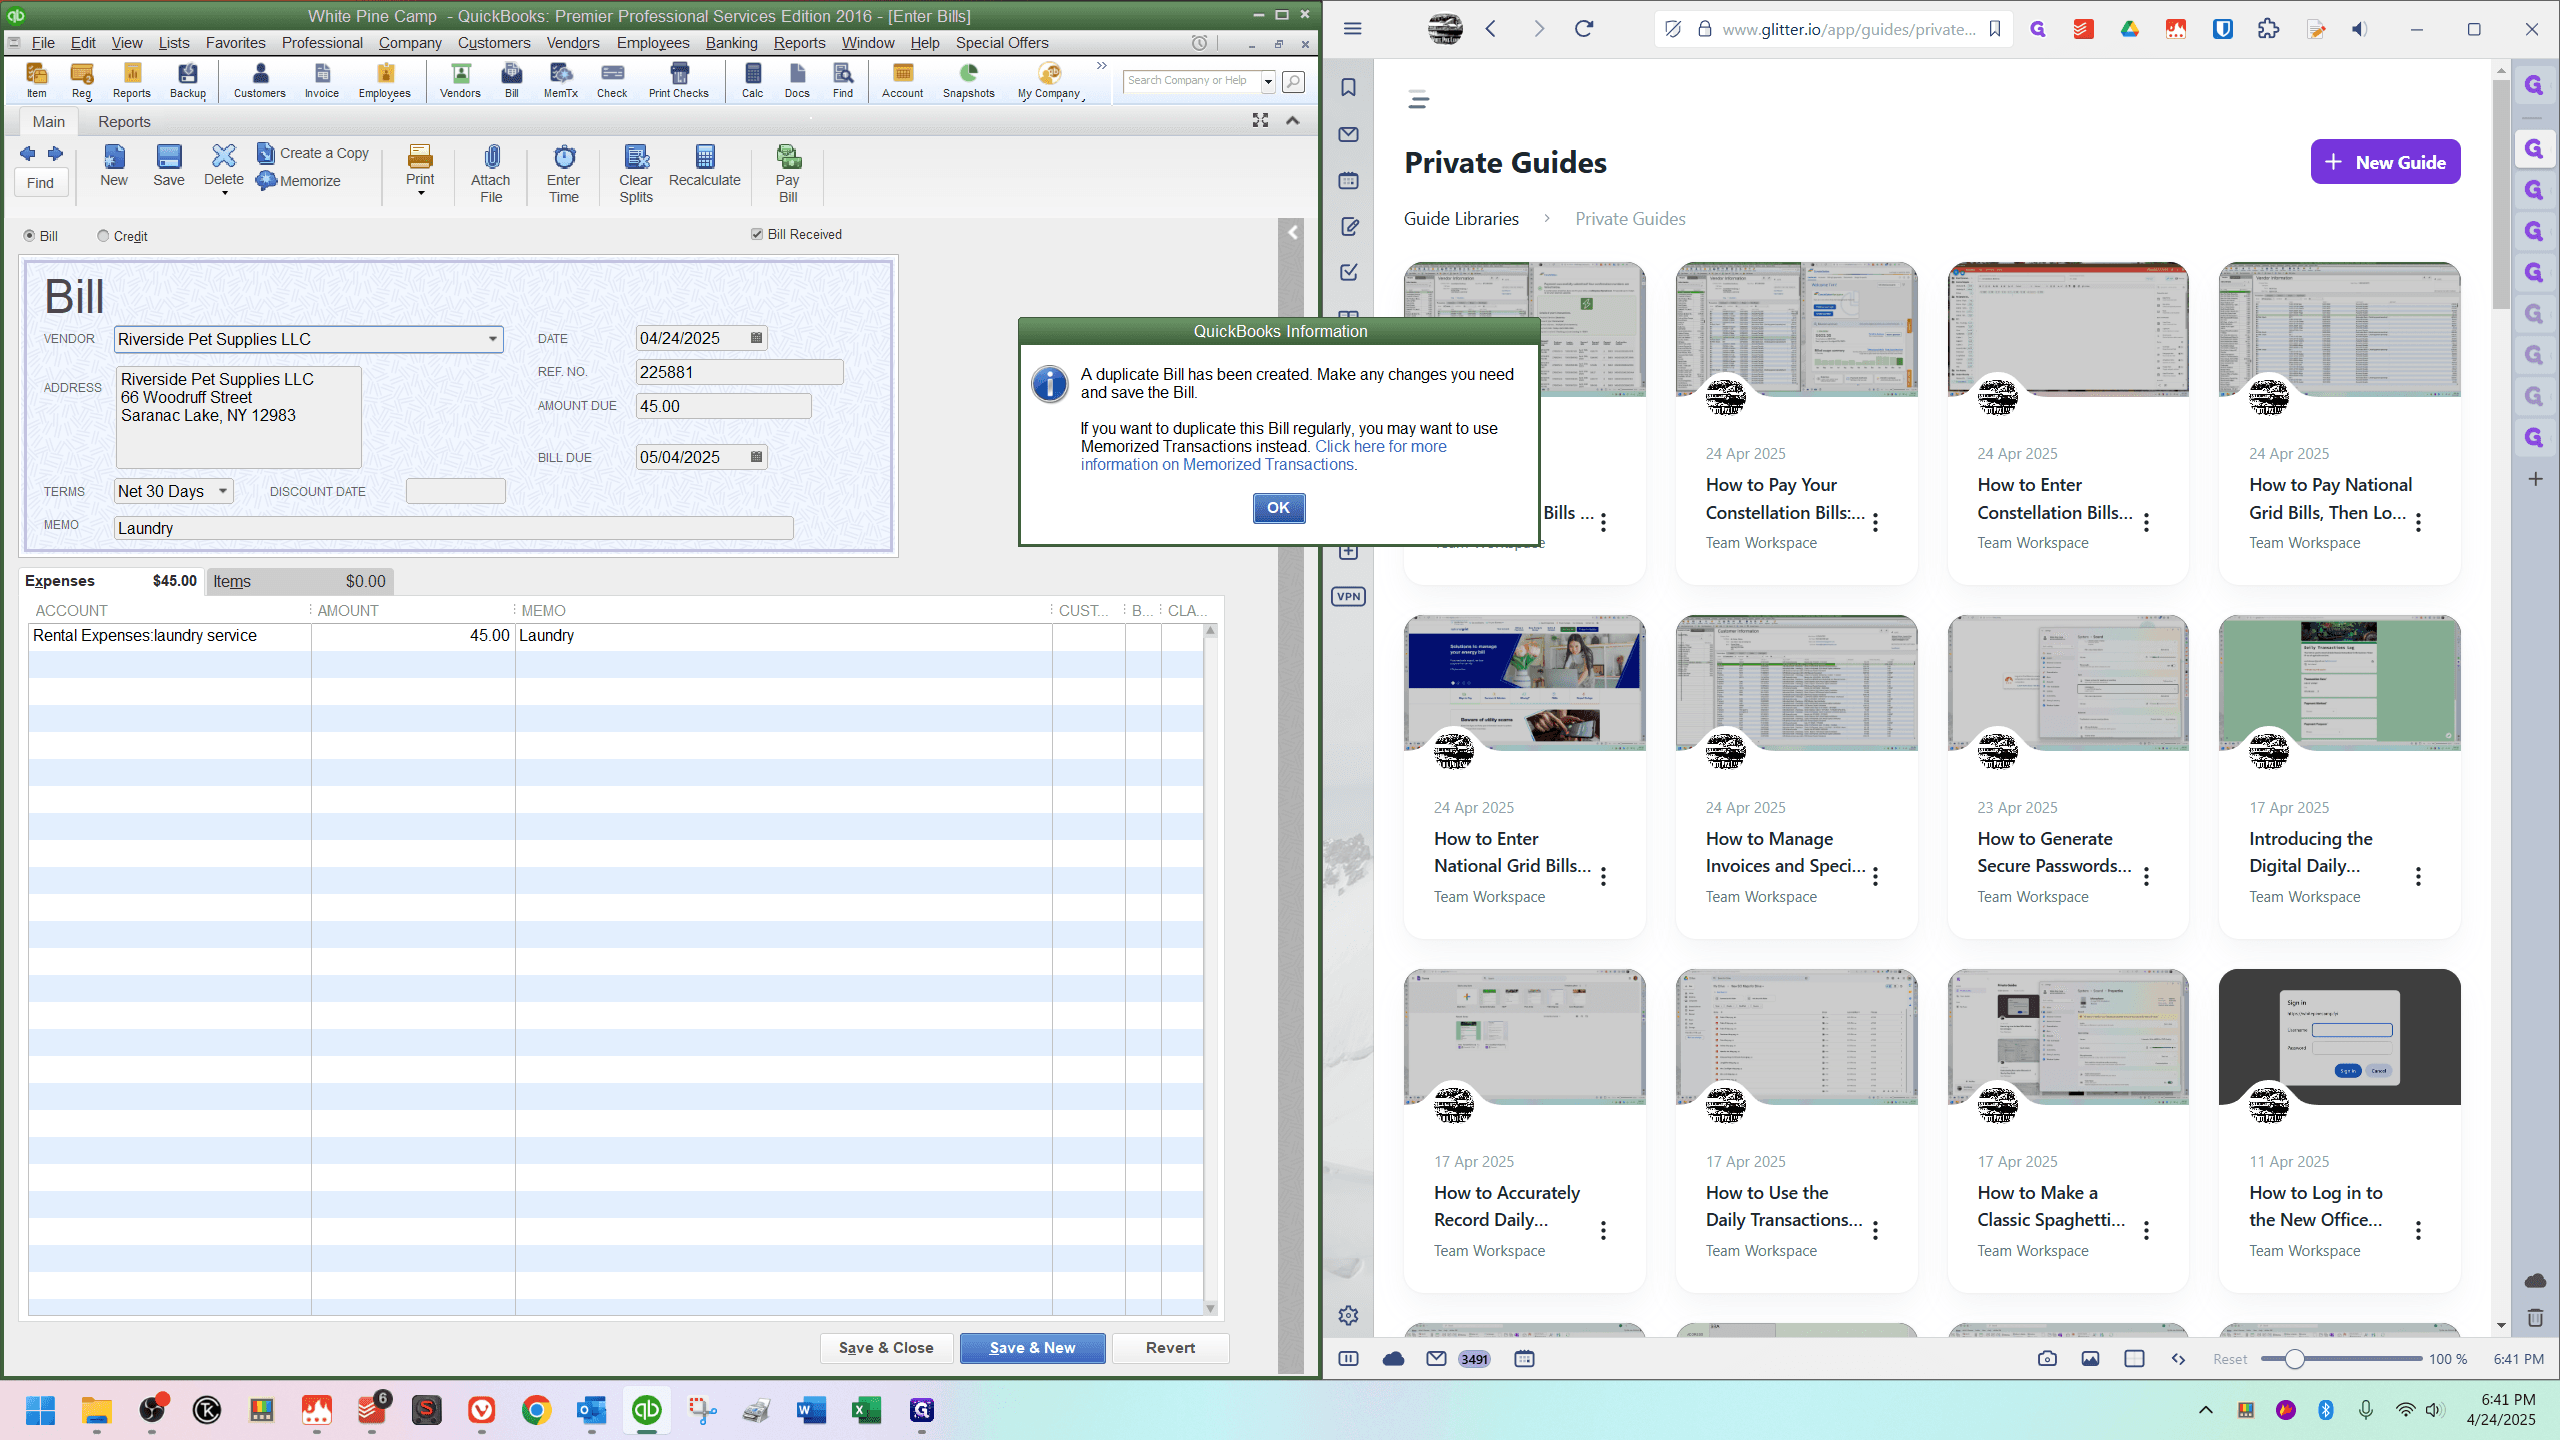The width and height of the screenshot is (2560, 1440).
Task: Open the Bill Due calendar picker
Action: tap(757, 457)
